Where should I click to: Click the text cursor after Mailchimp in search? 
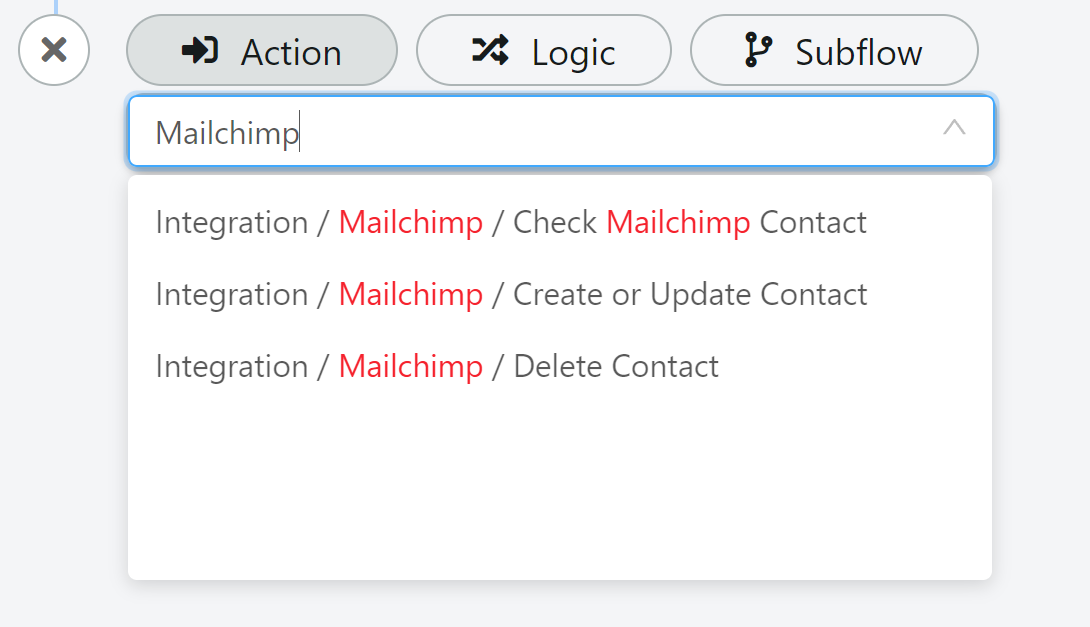(x=300, y=131)
